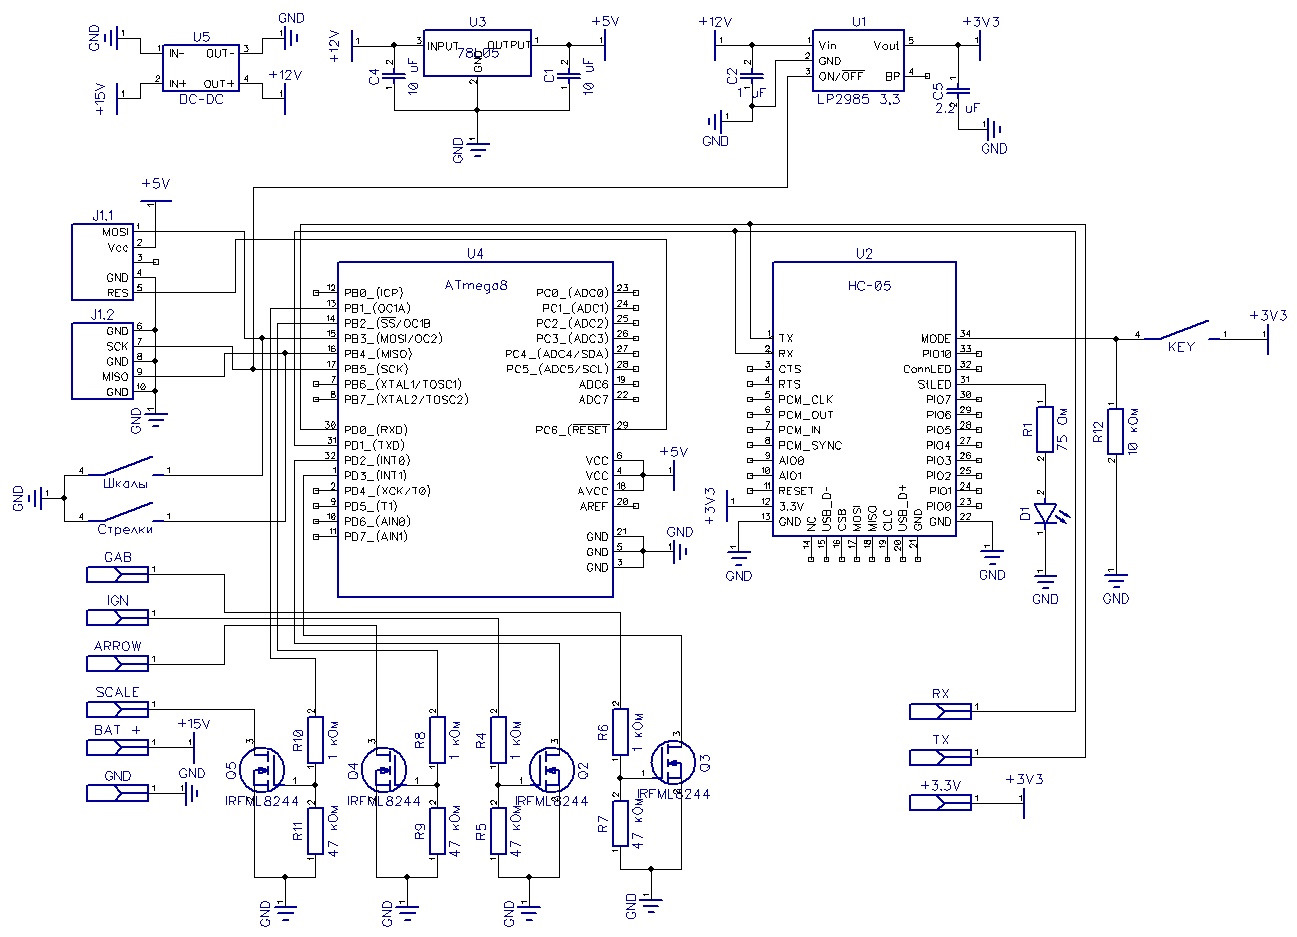Click the ATmega8 chip title label
This screenshot has width=1297, height=937.
pos(476,285)
